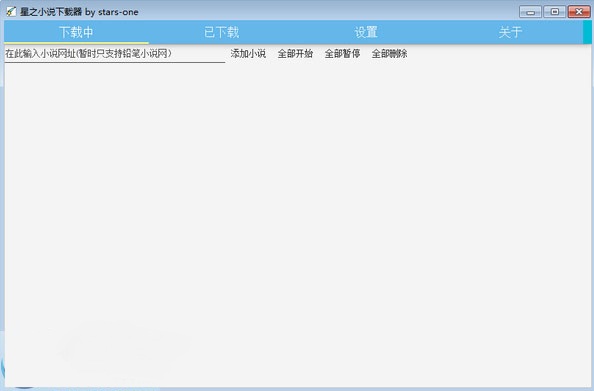Click the app icon in title bar
The width and height of the screenshot is (594, 391).
pyautogui.click(x=11, y=12)
